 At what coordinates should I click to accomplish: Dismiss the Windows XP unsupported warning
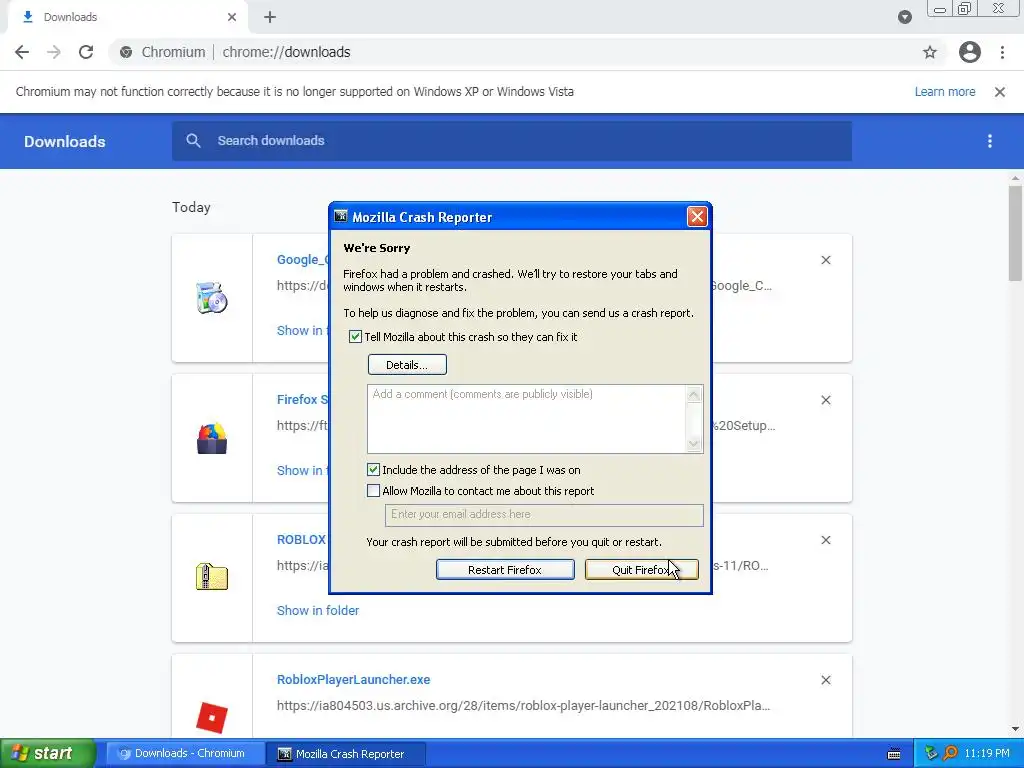[1000, 92]
